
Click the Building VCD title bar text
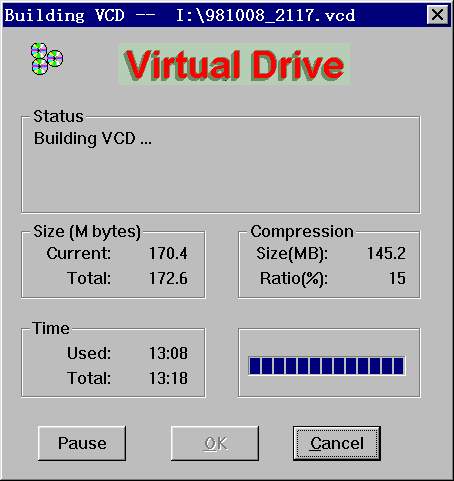click(x=180, y=15)
